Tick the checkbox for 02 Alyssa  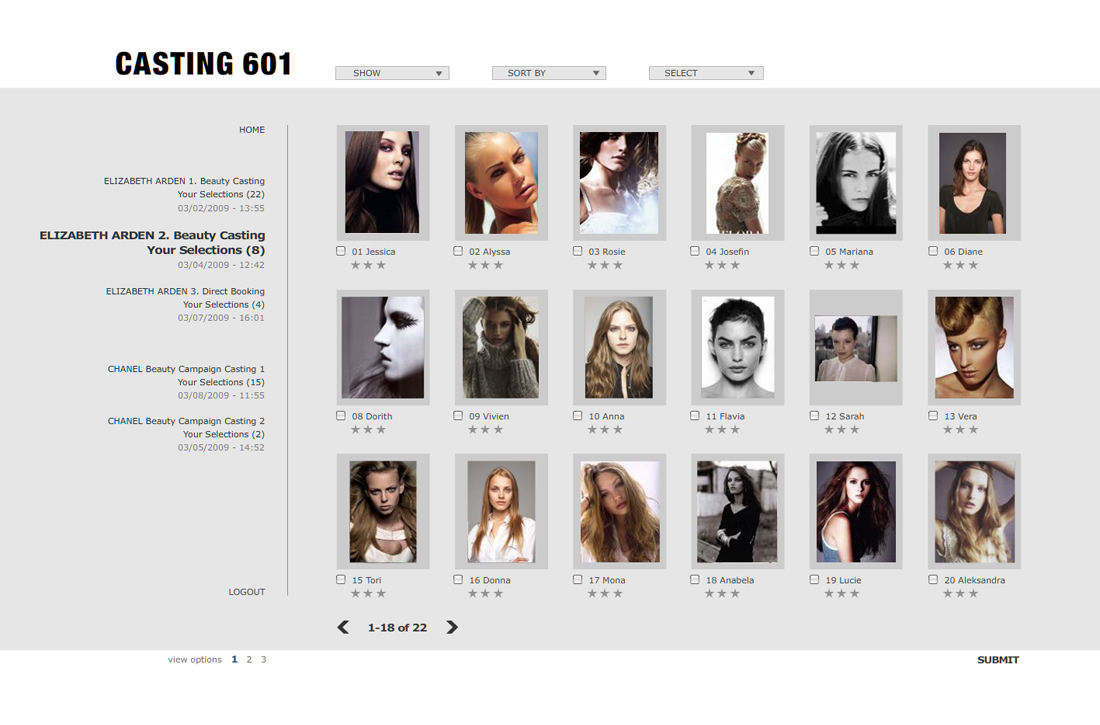click(459, 251)
